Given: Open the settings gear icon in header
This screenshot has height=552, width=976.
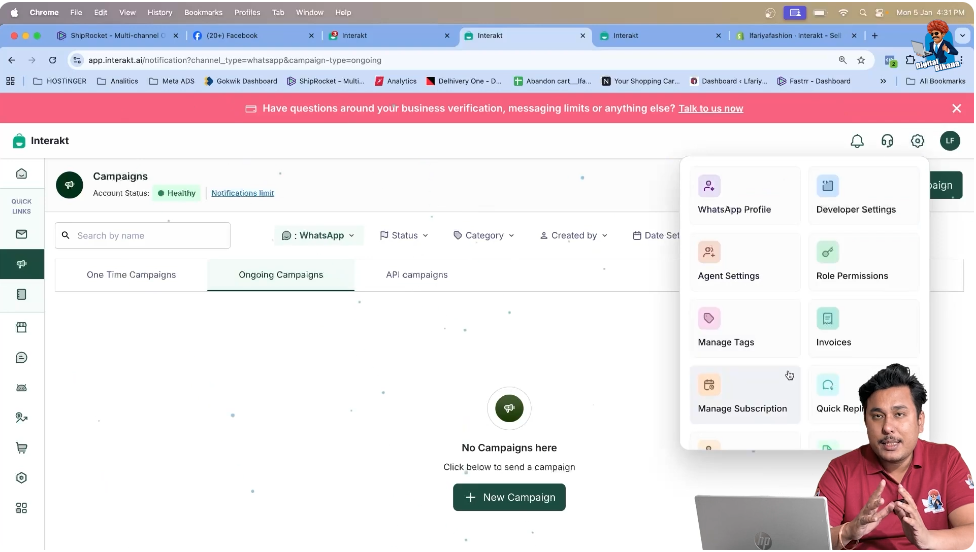Looking at the screenshot, I should (917, 141).
